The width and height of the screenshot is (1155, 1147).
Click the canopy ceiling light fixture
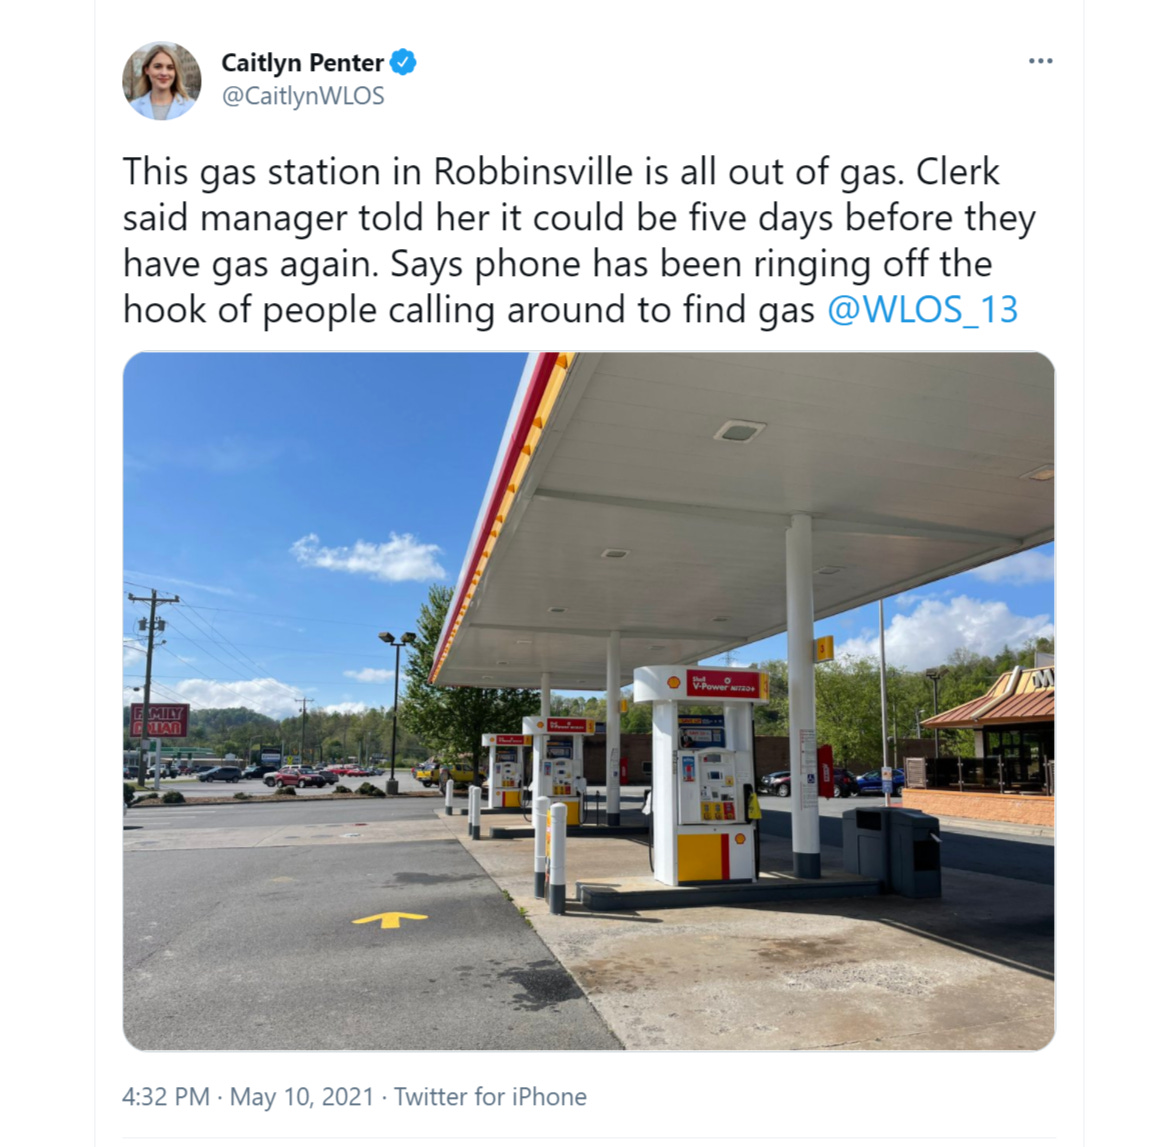pyautogui.click(x=740, y=431)
